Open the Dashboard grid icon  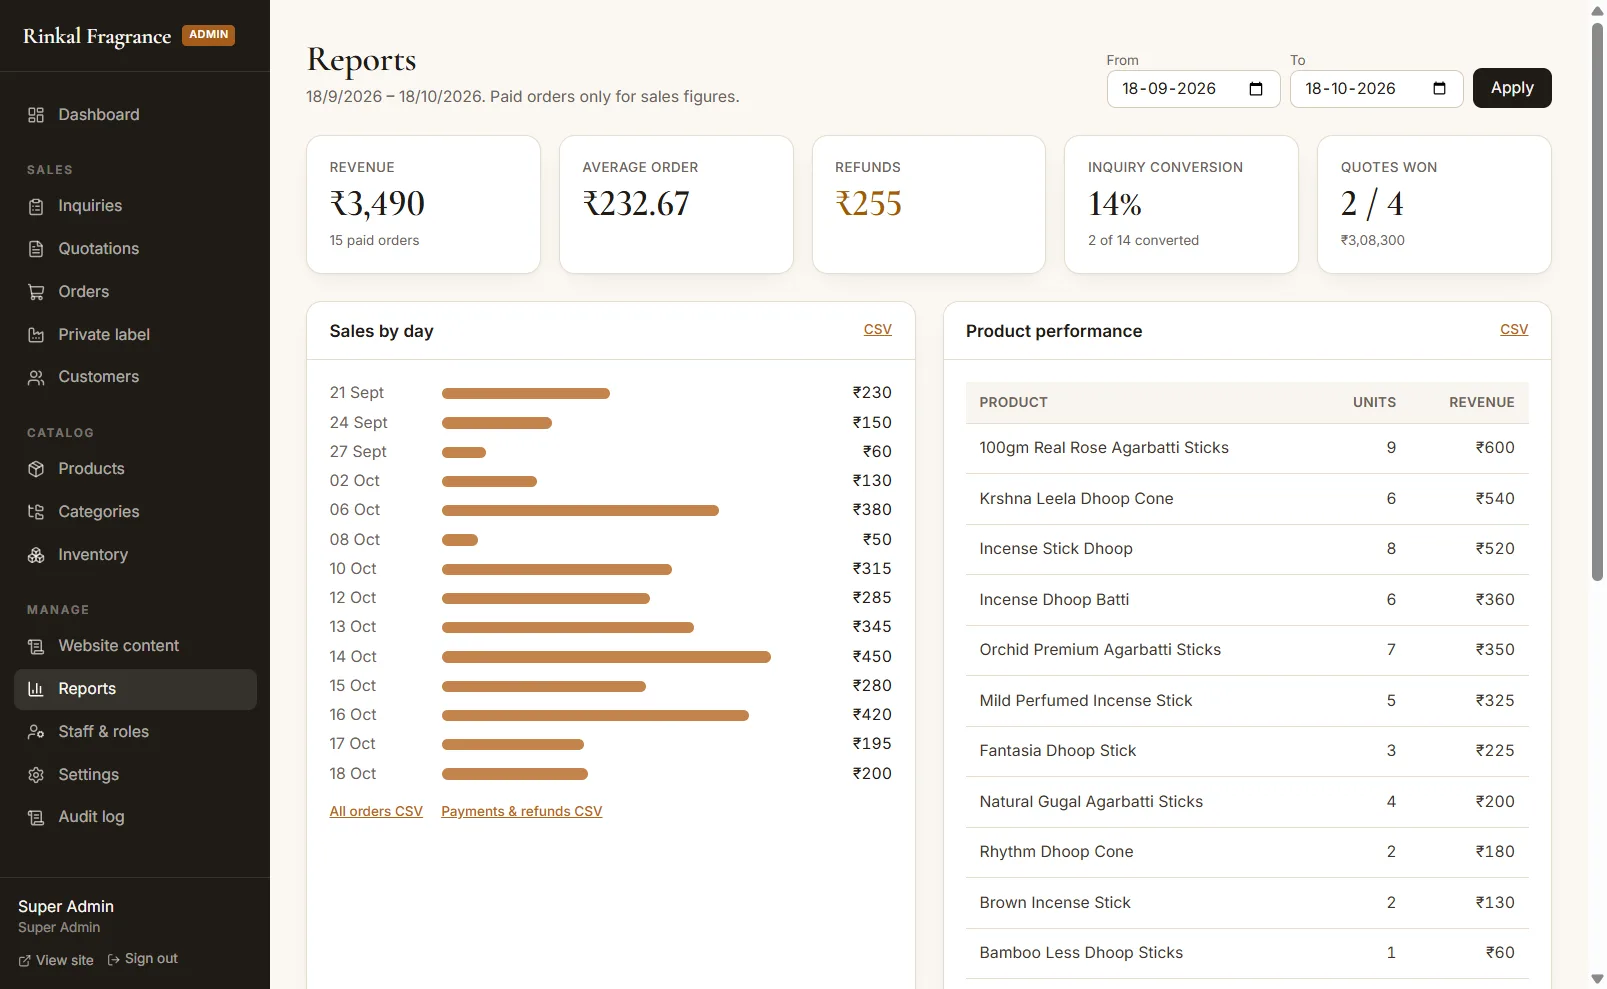click(x=36, y=115)
